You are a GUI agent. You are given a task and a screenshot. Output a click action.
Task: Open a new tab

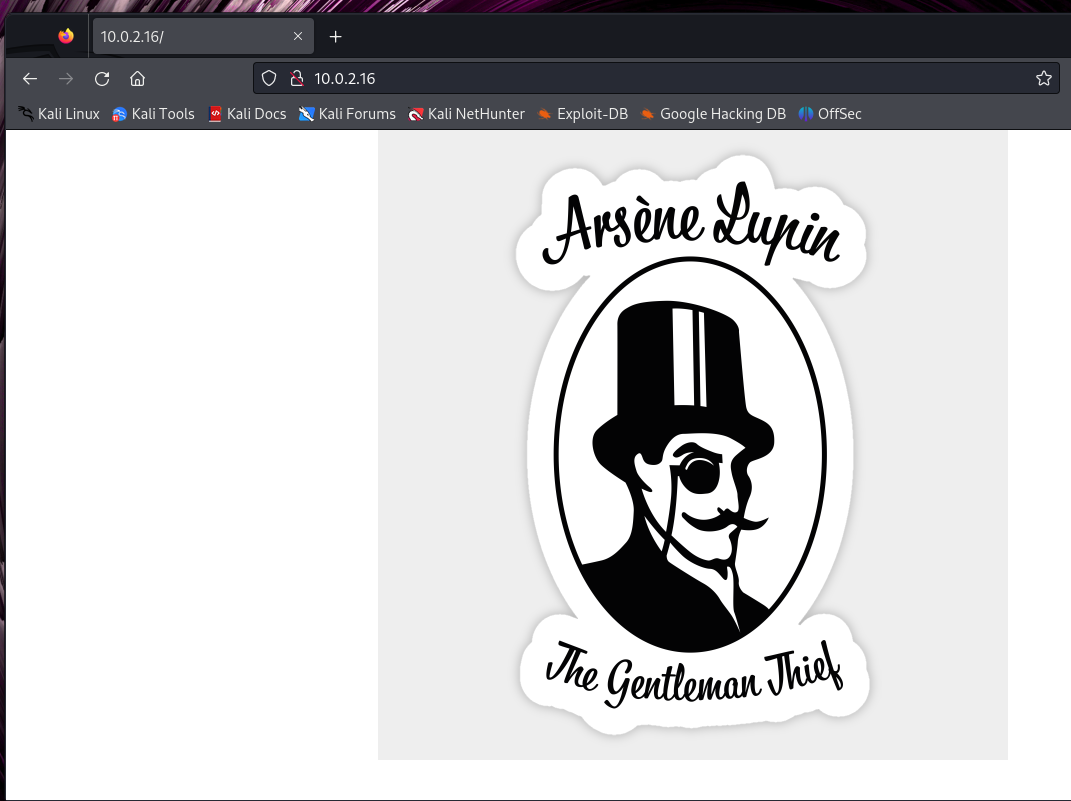pos(335,37)
